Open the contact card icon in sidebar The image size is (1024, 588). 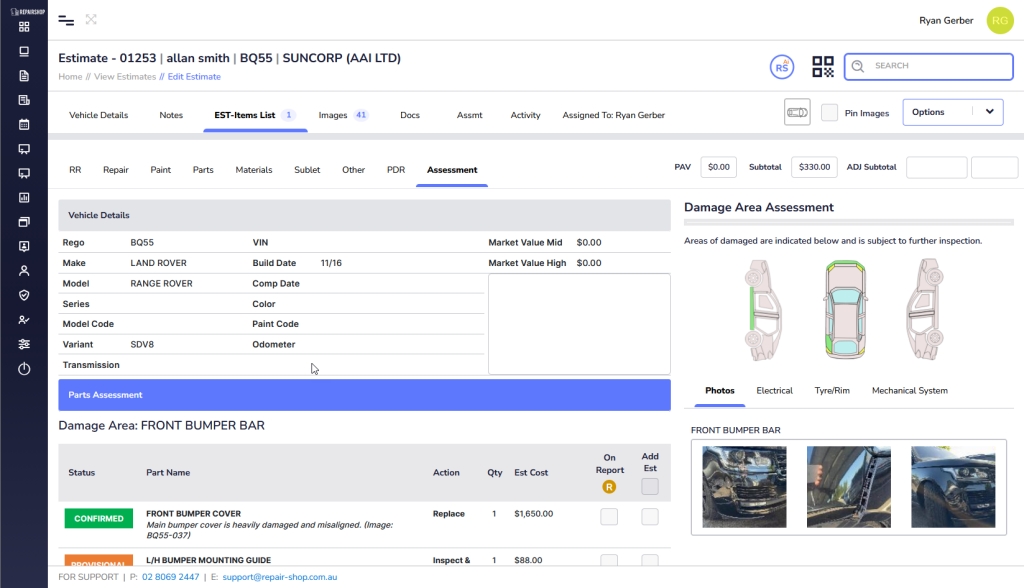pyautogui.click(x=24, y=246)
